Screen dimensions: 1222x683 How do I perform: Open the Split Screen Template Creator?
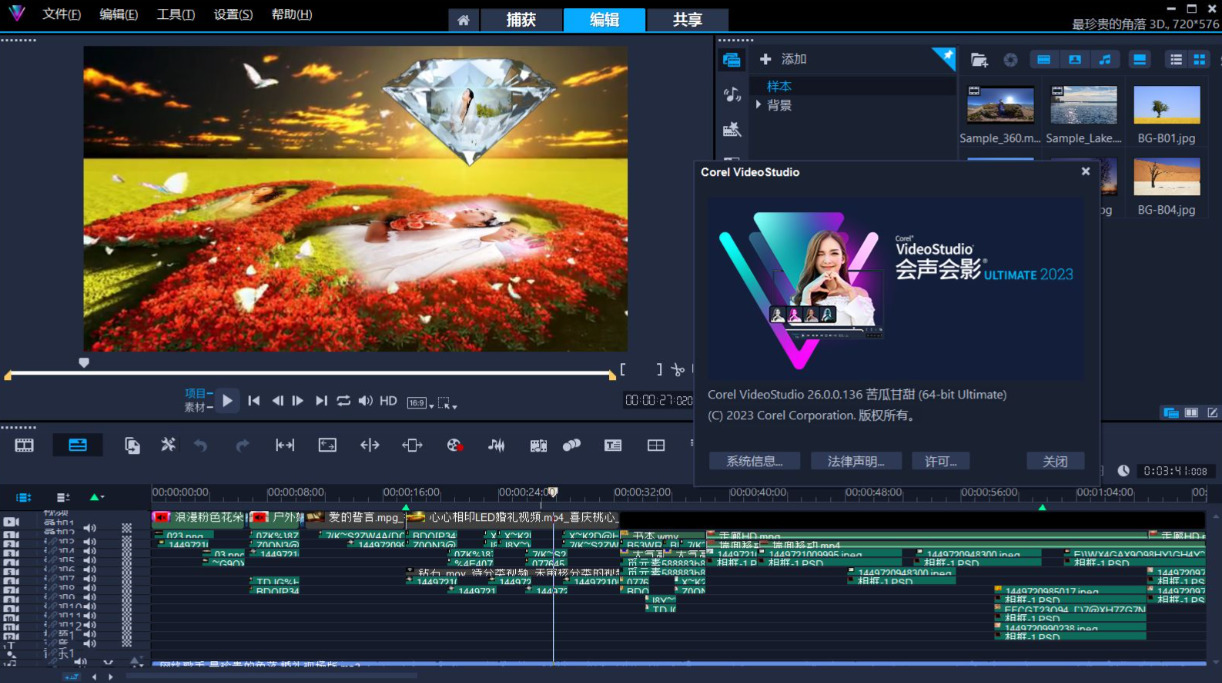click(x=656, y=446)
